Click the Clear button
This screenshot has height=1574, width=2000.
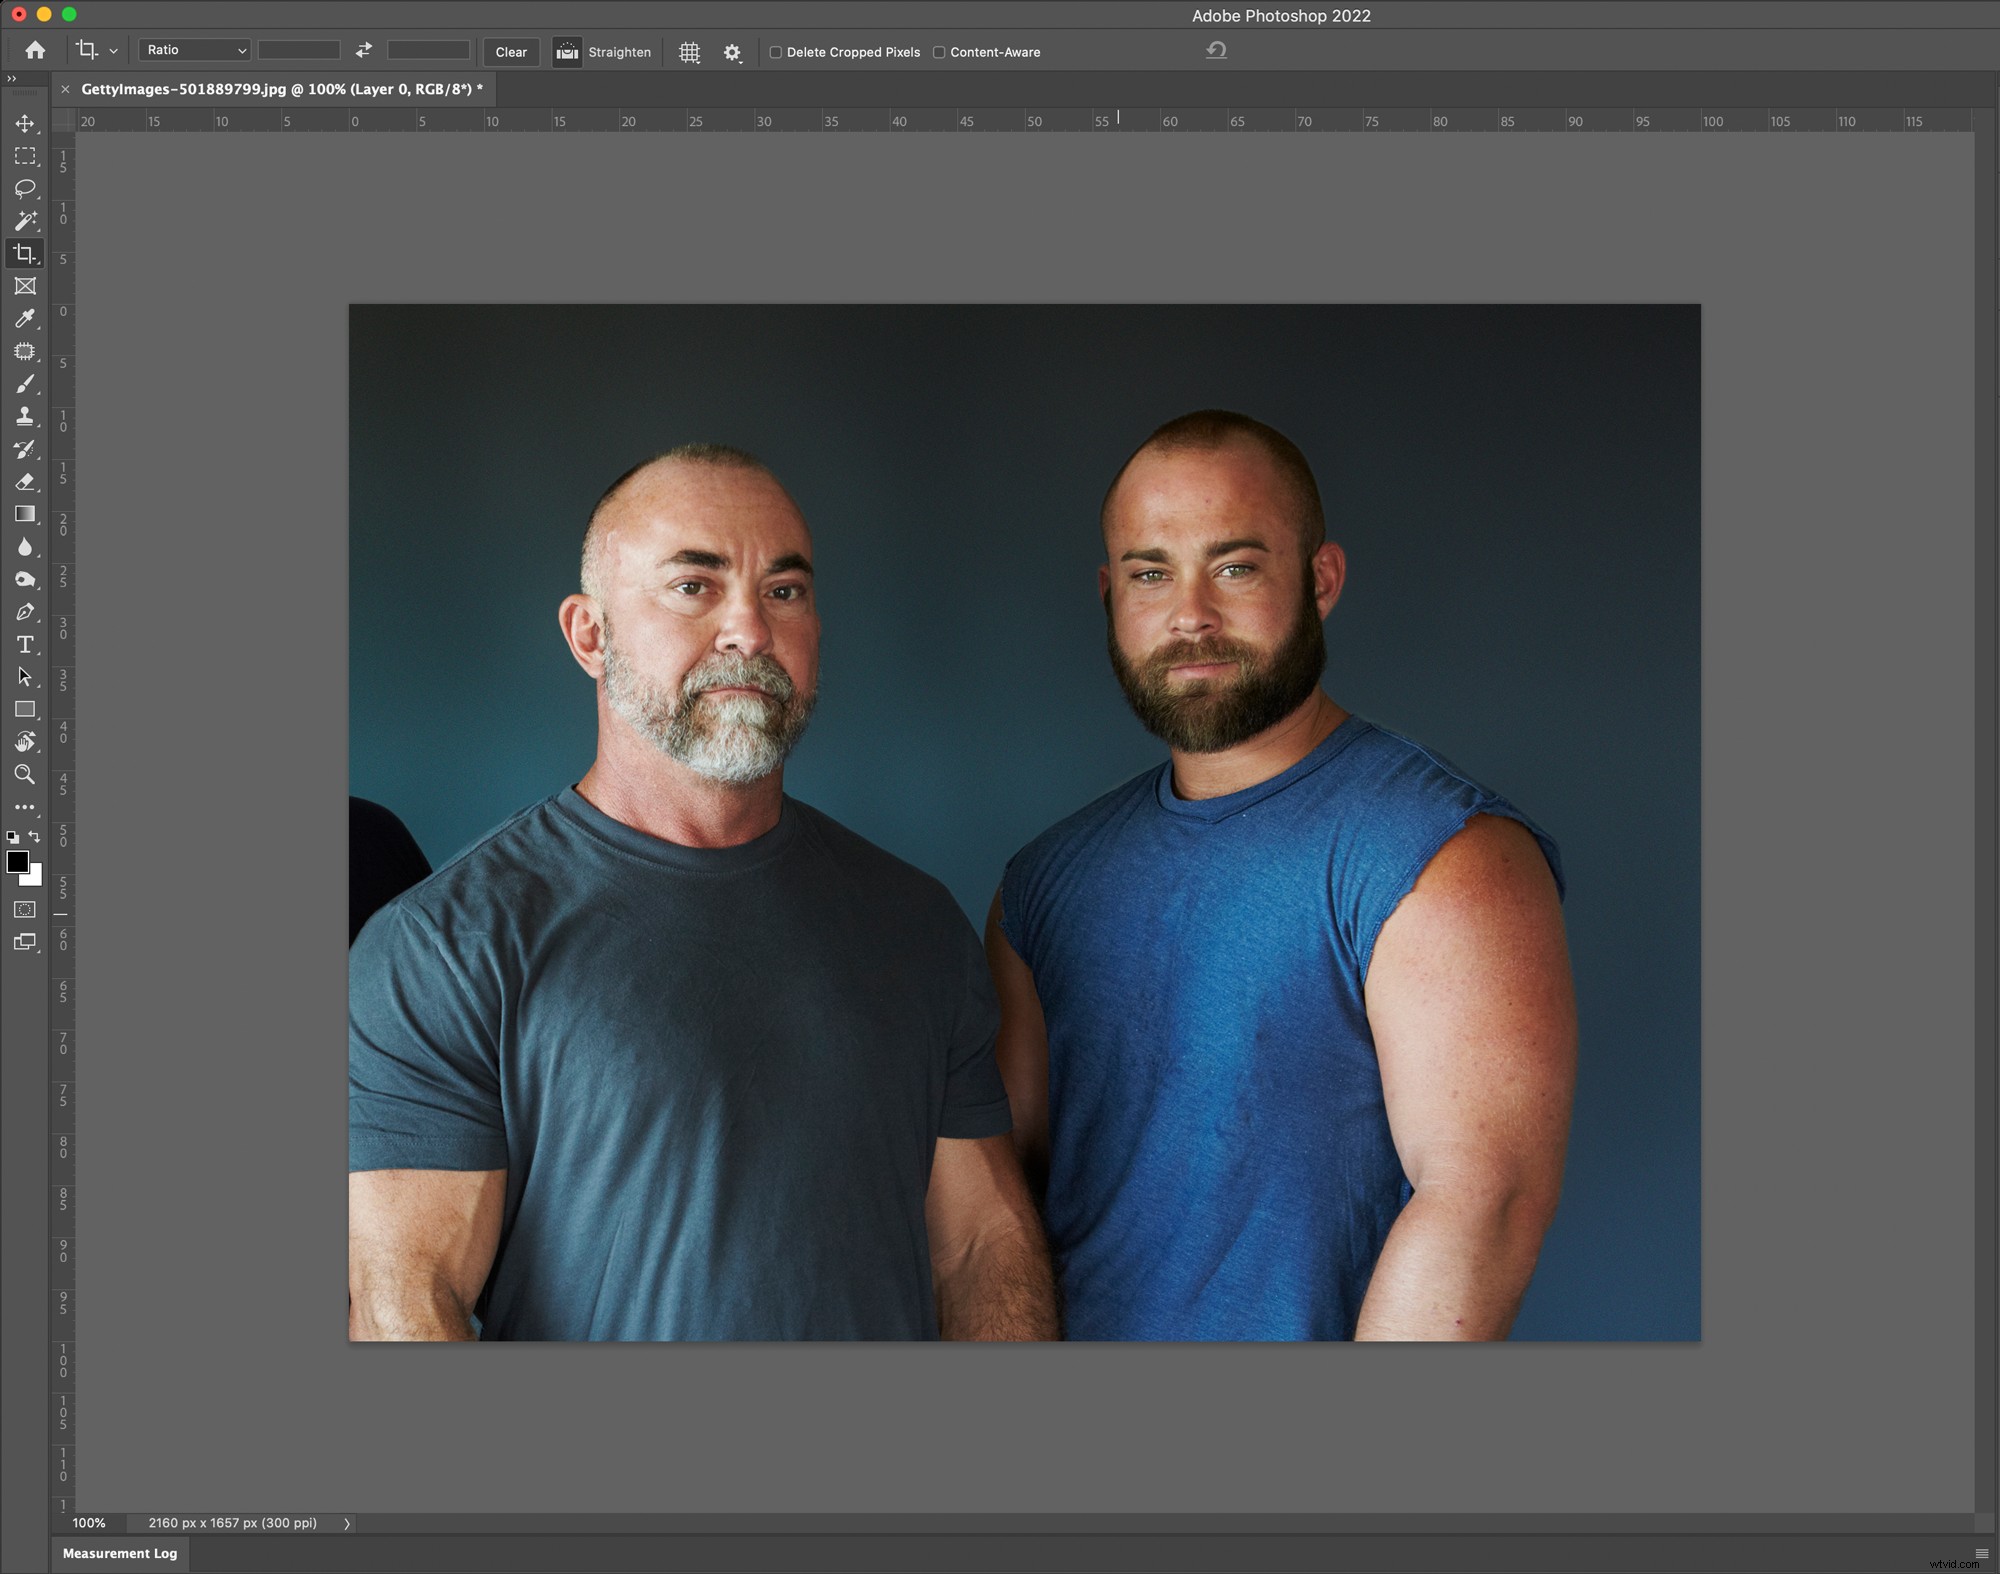click(510, 52)
